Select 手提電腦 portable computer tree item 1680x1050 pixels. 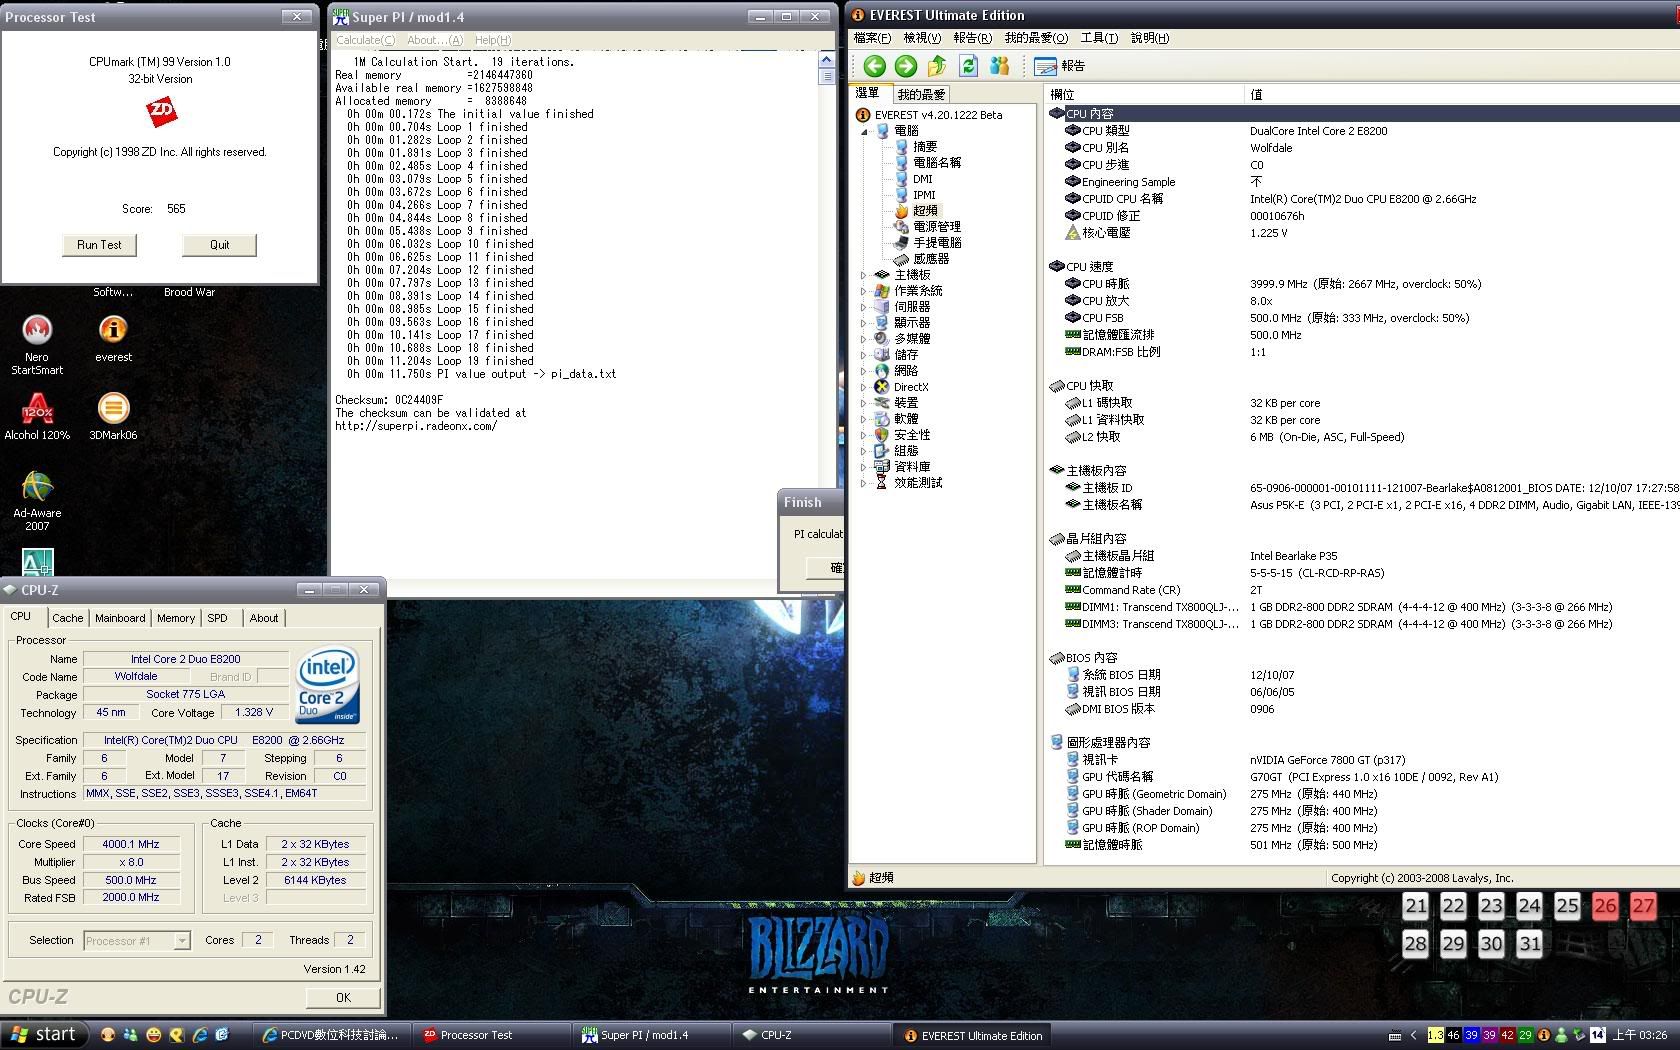coord(937,243)
